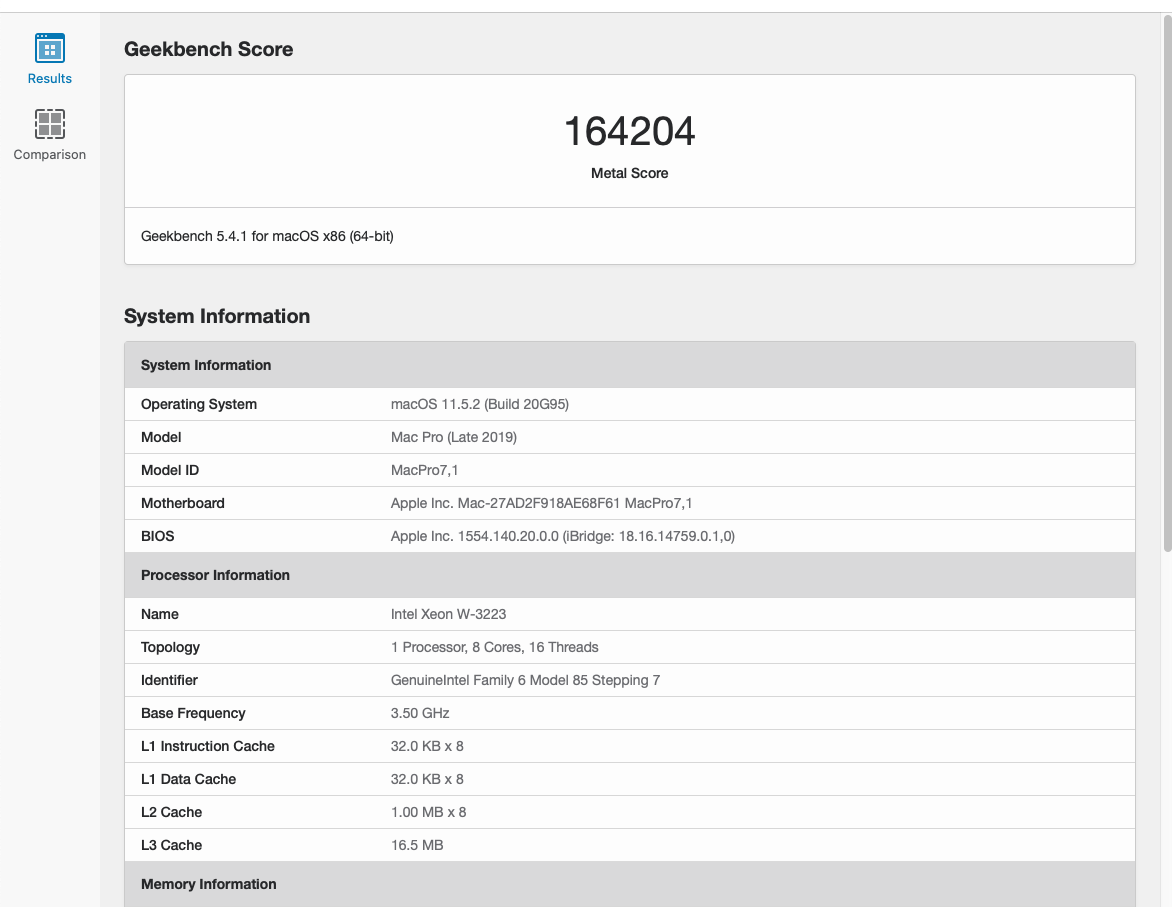Screen dimensions: 1172x907
Task: Click Geekbench 5.4.1 for macOS version text
Action: 267,236
